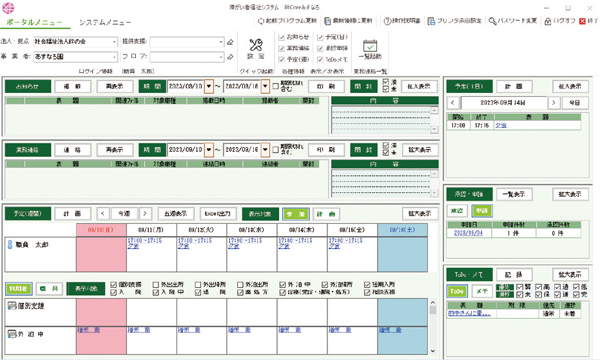Switch to ポータルメニュー tab
Image resolution: width=600 pixels, height=360 pixels.
34,22
